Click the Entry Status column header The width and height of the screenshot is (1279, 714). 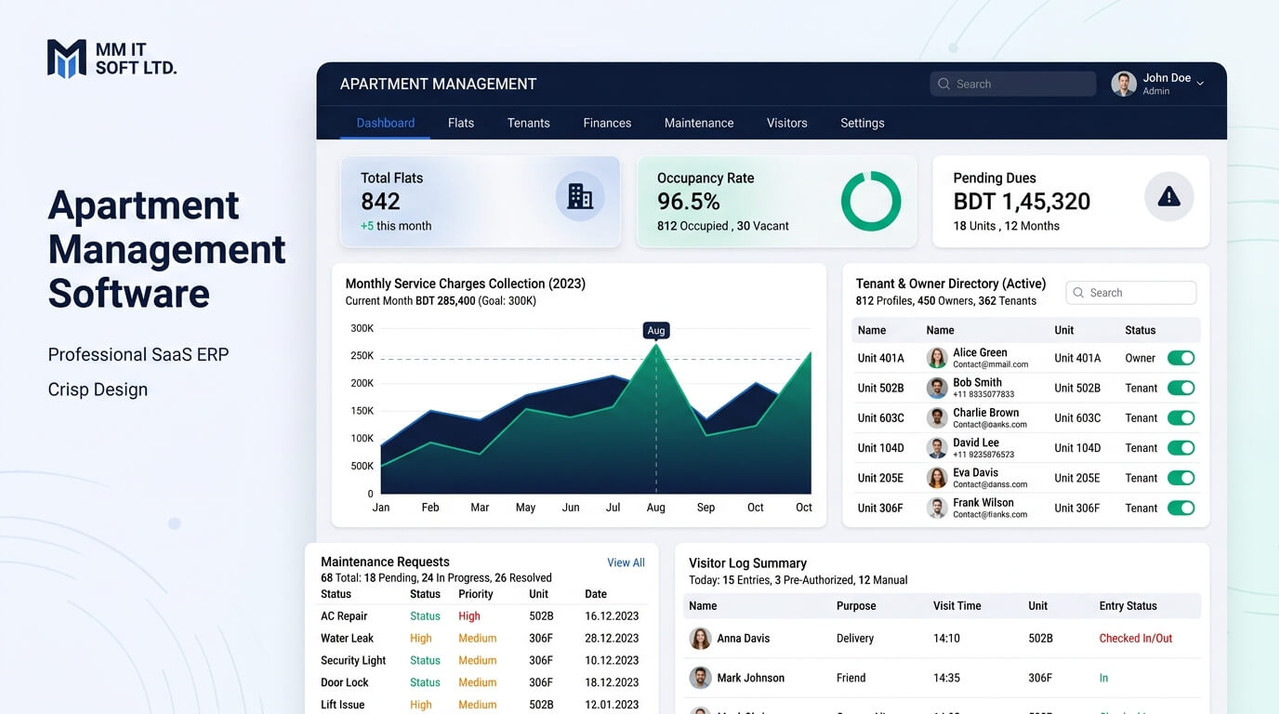[x=1128, y=606]
